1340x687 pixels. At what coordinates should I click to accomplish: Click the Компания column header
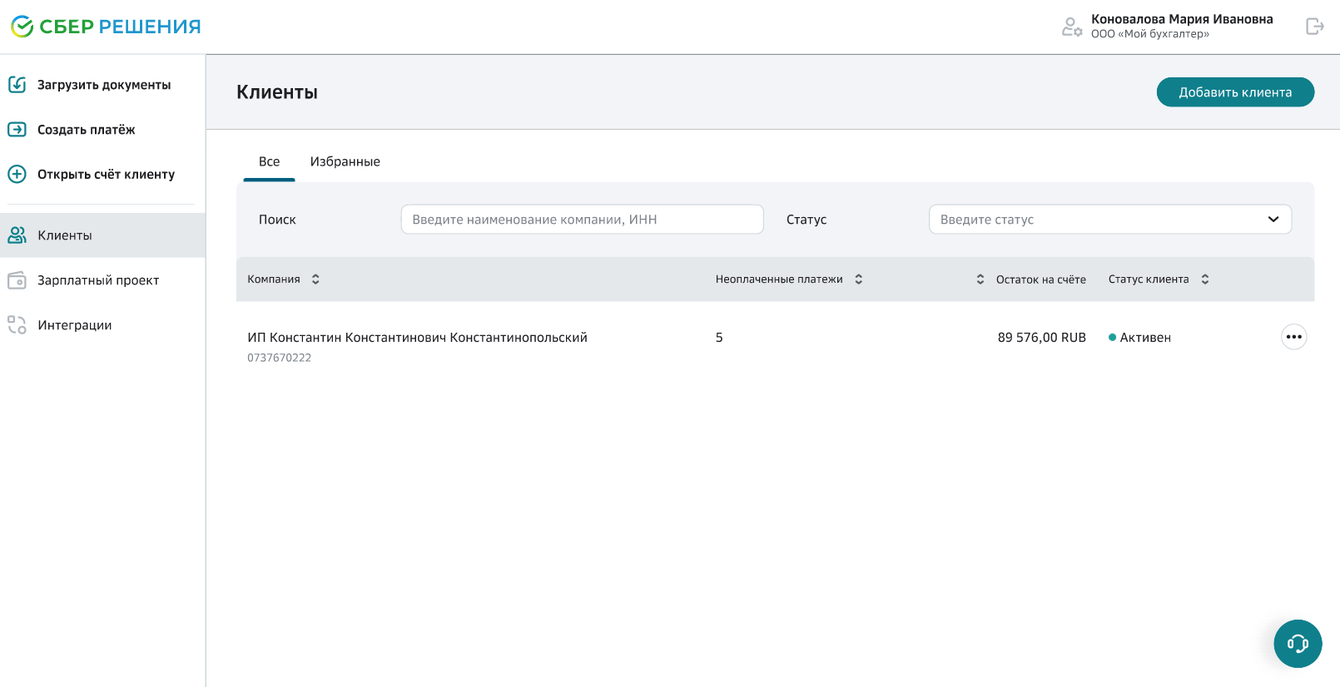point(274,280)
